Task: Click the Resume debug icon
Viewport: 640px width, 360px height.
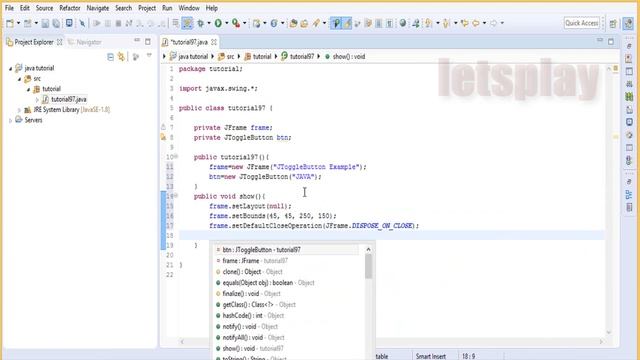Action: [x=97, y=23]
